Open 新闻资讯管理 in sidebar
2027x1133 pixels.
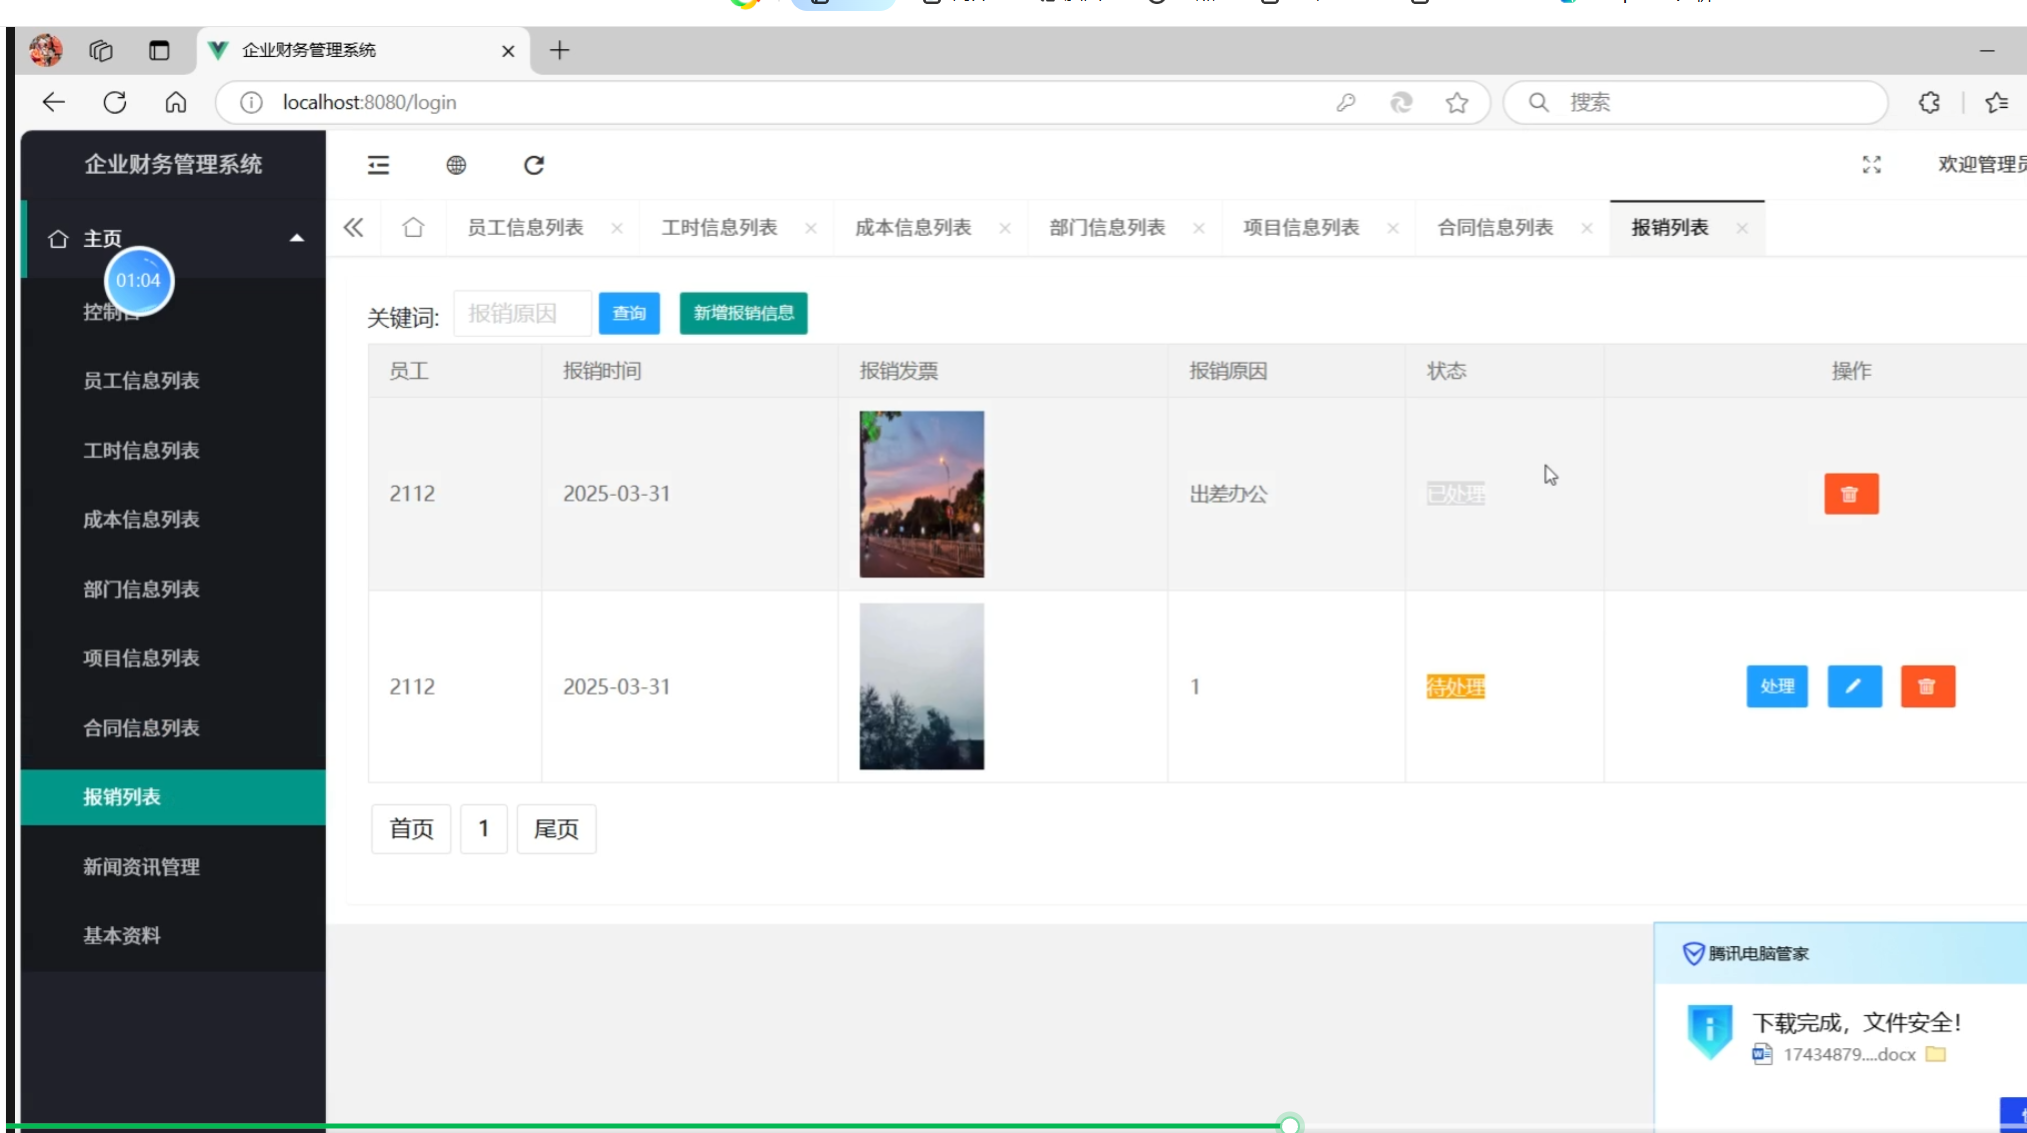pos(141,867)
